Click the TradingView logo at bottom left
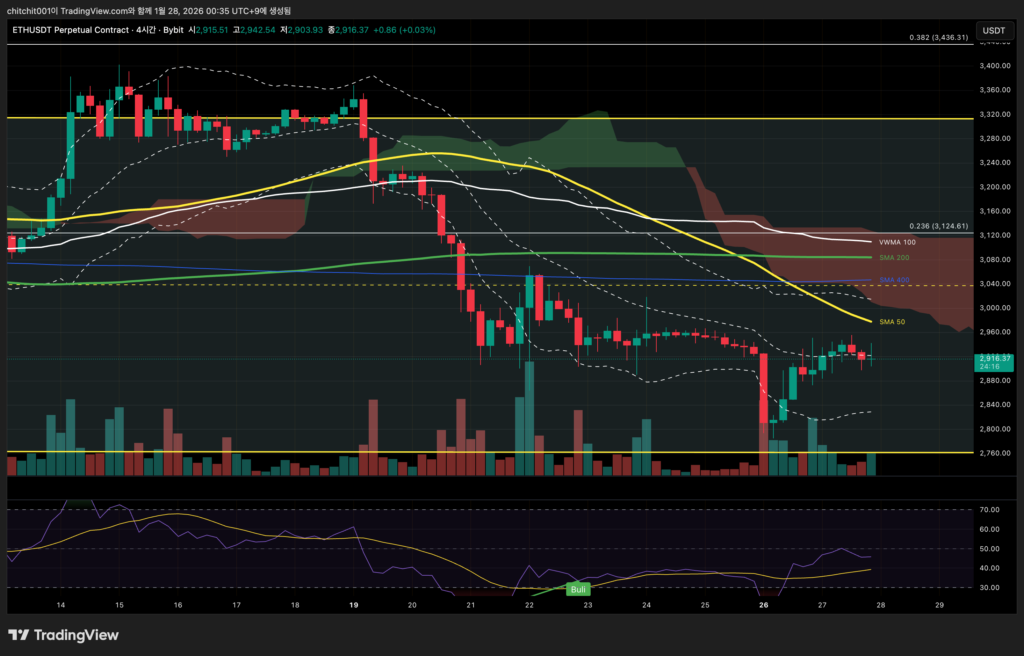This screenshot has height=656, width=1024. click(x=63, y=635)
